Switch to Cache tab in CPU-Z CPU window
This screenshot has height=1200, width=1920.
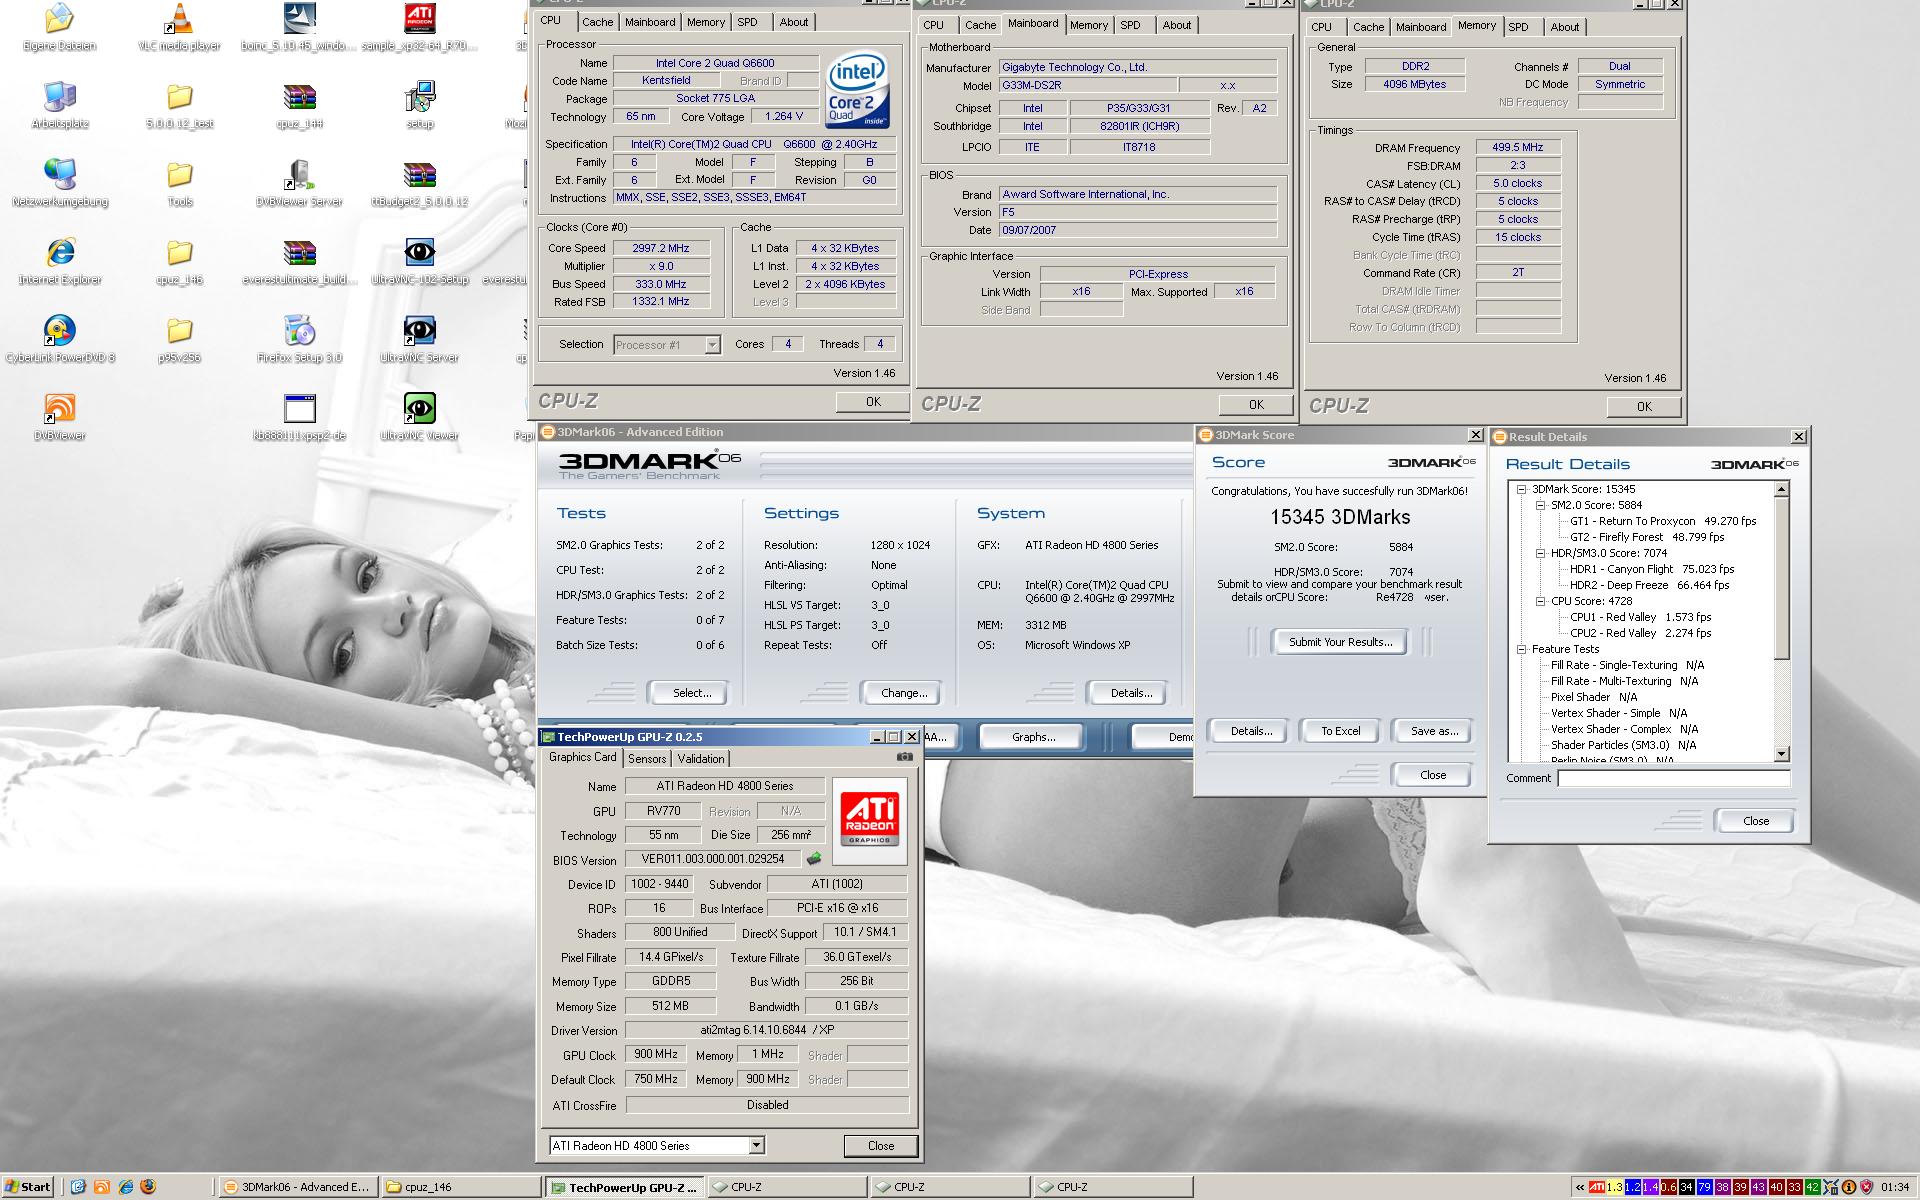(598, 22)
